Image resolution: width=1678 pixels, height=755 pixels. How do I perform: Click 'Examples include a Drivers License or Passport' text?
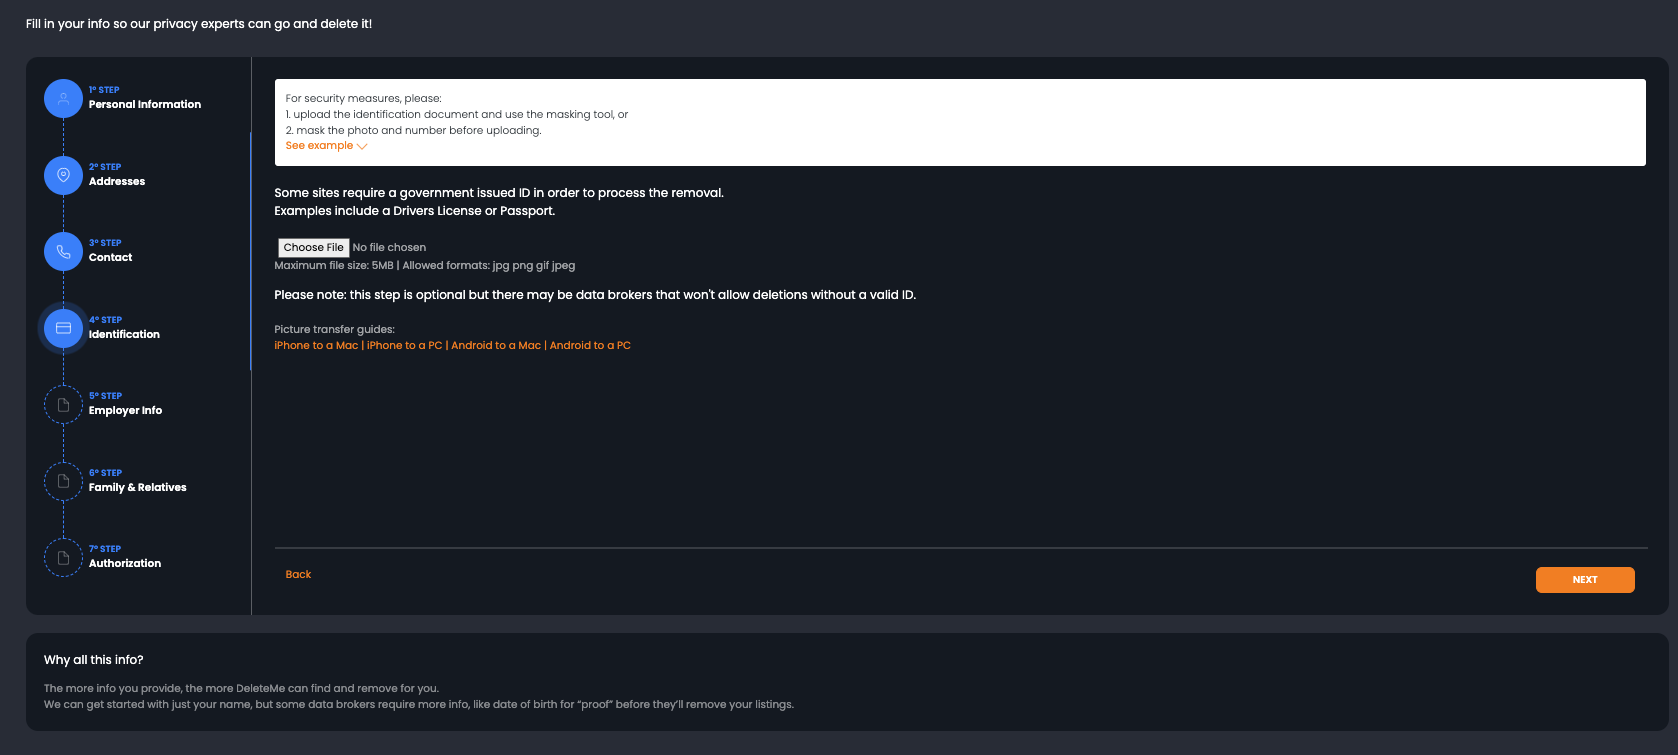click(415, 211)
